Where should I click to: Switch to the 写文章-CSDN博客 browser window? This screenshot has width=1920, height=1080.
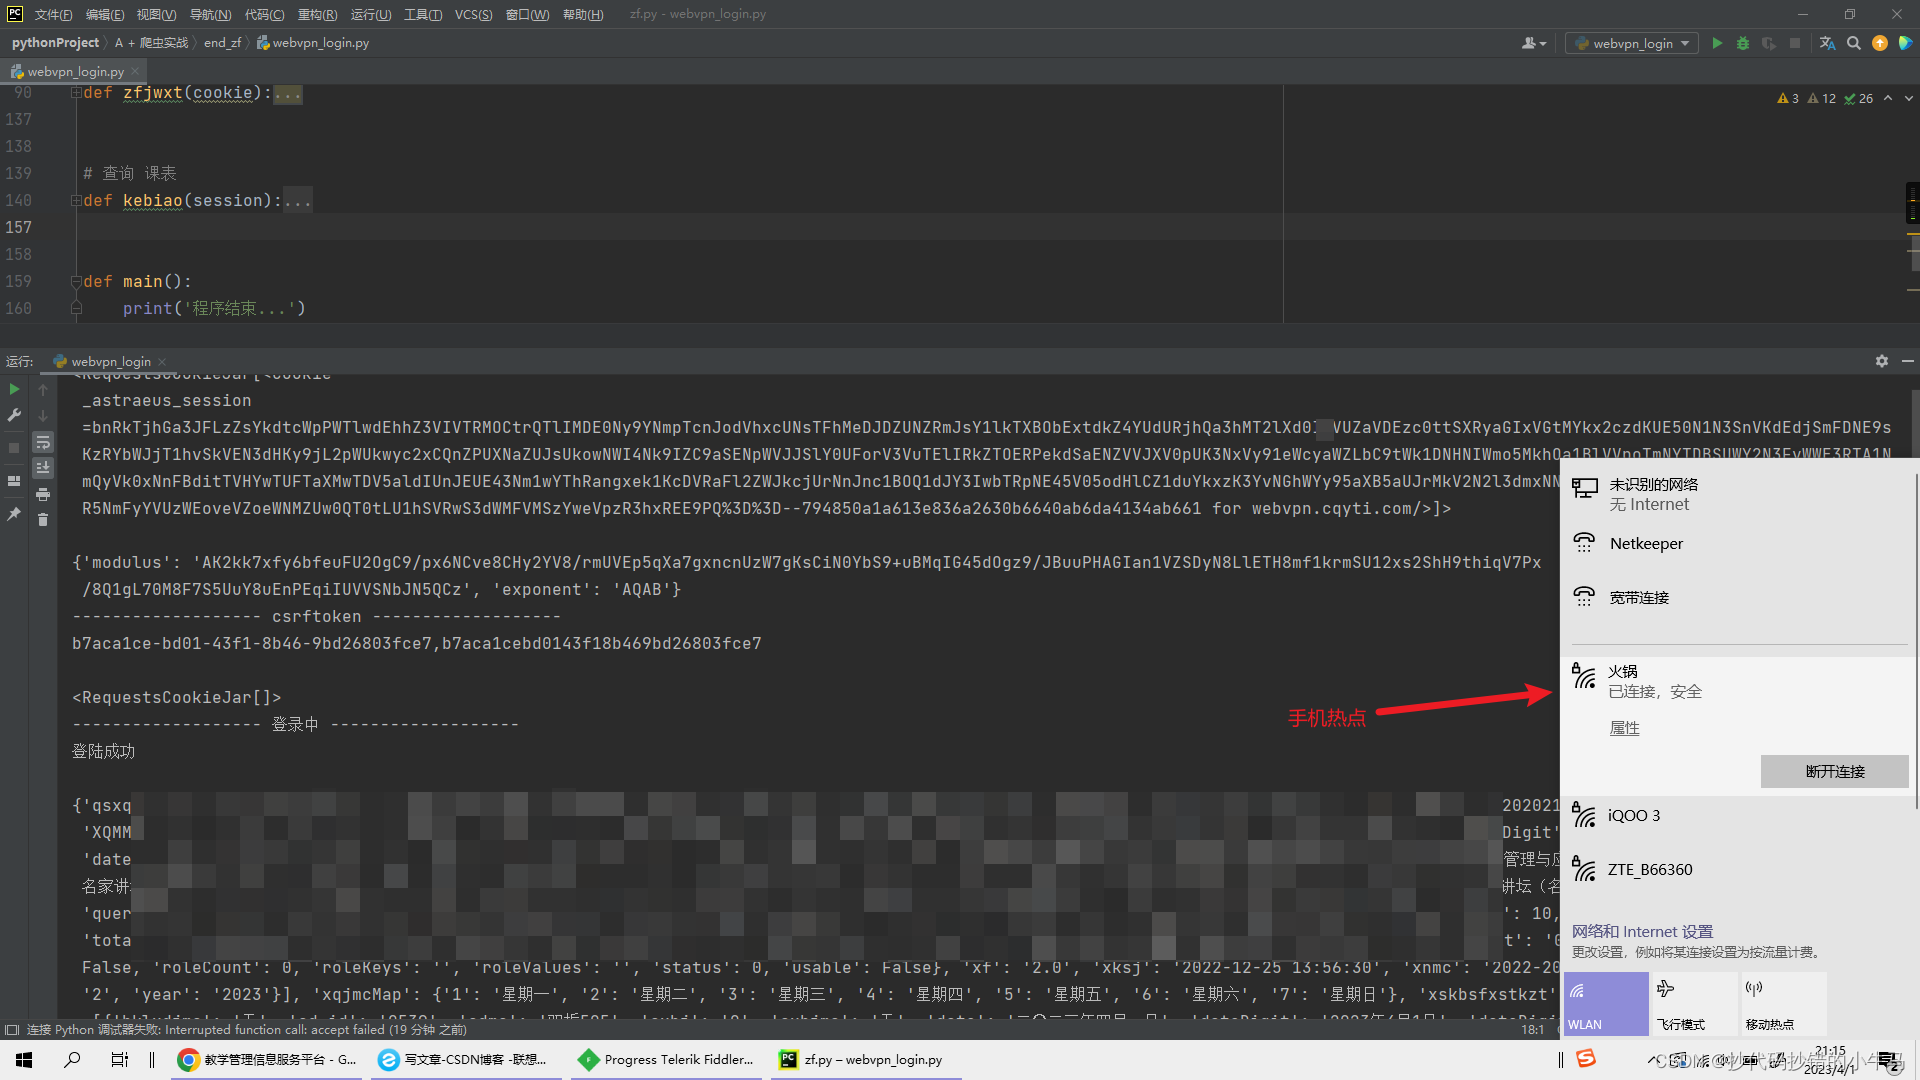[x=465, y=1059]
